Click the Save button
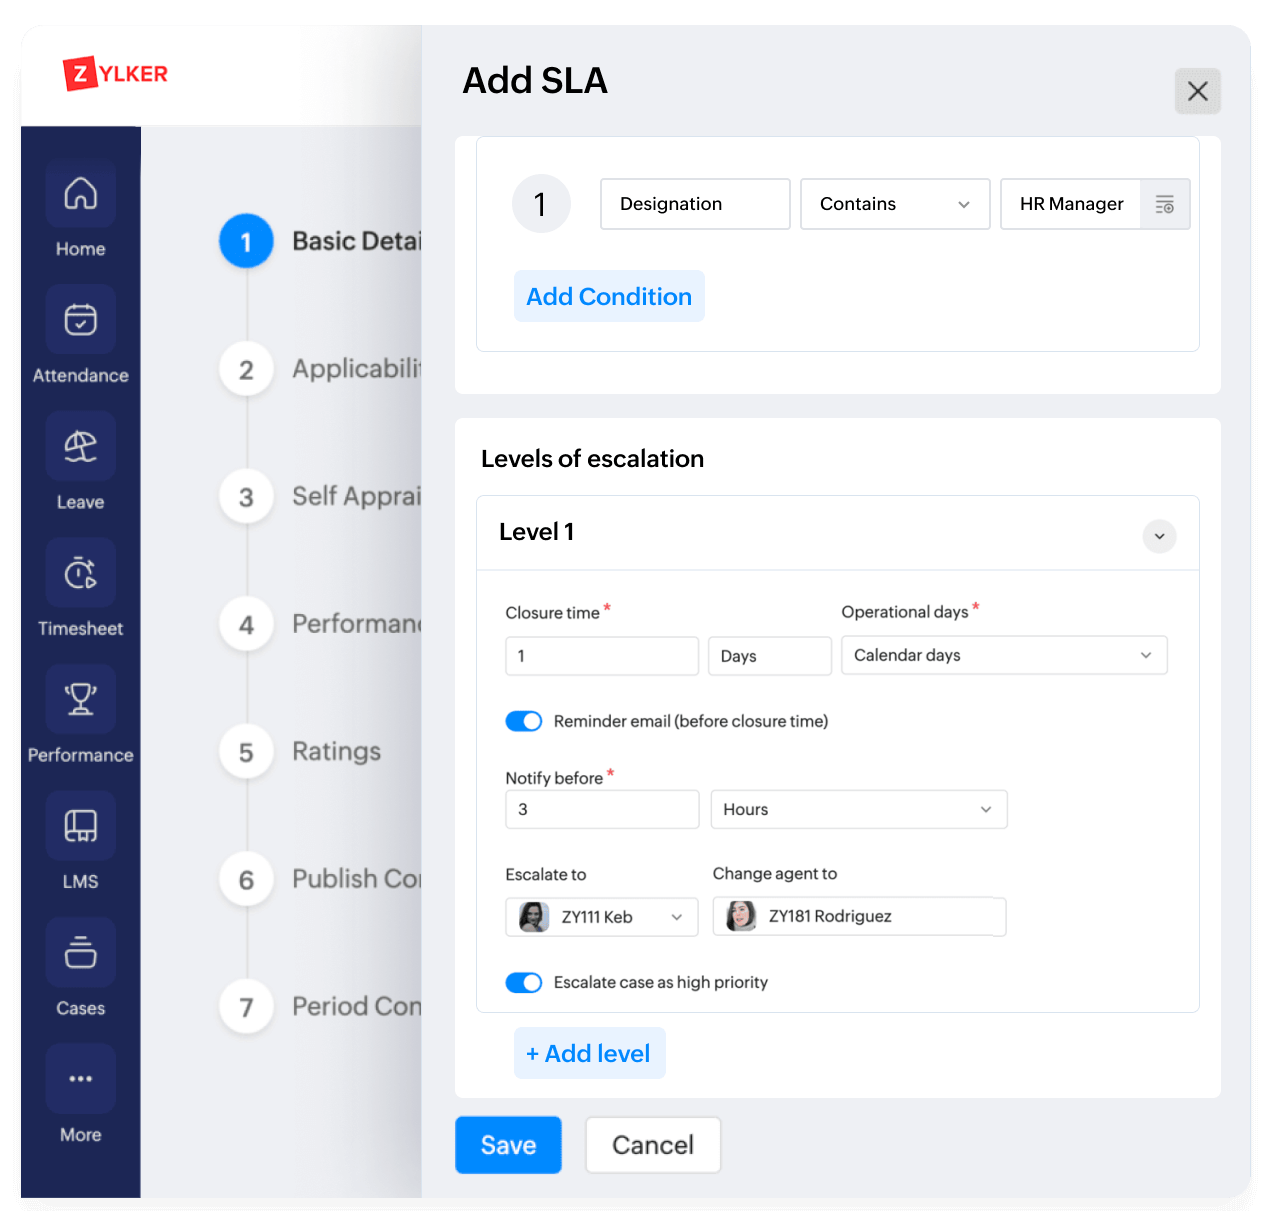Image resolution: width=1270 pixels, height=1211 pixels. coord(508,1145)
